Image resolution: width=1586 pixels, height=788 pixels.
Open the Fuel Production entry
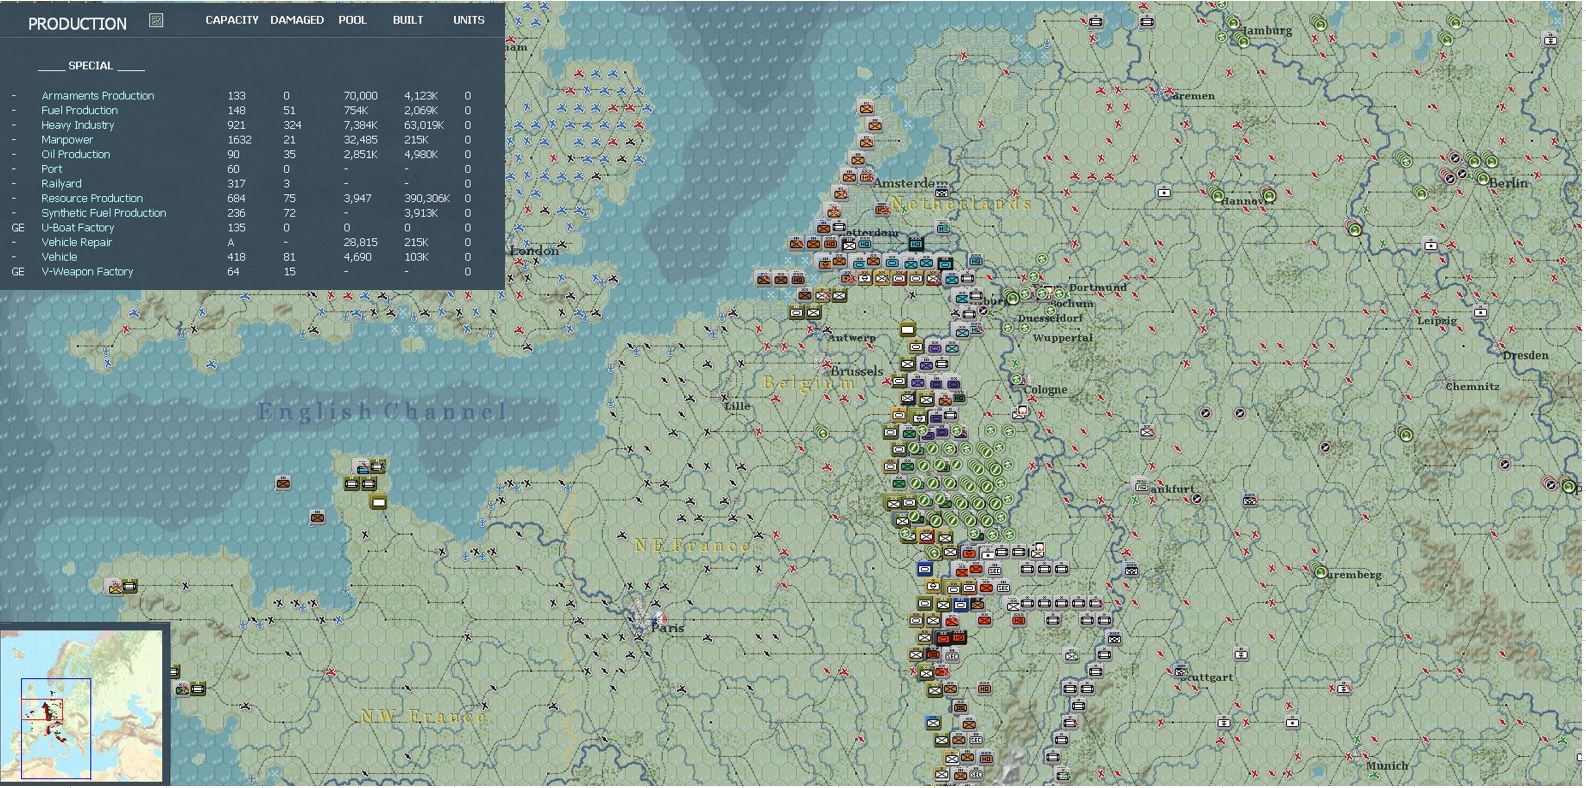[x=79, y=111]
